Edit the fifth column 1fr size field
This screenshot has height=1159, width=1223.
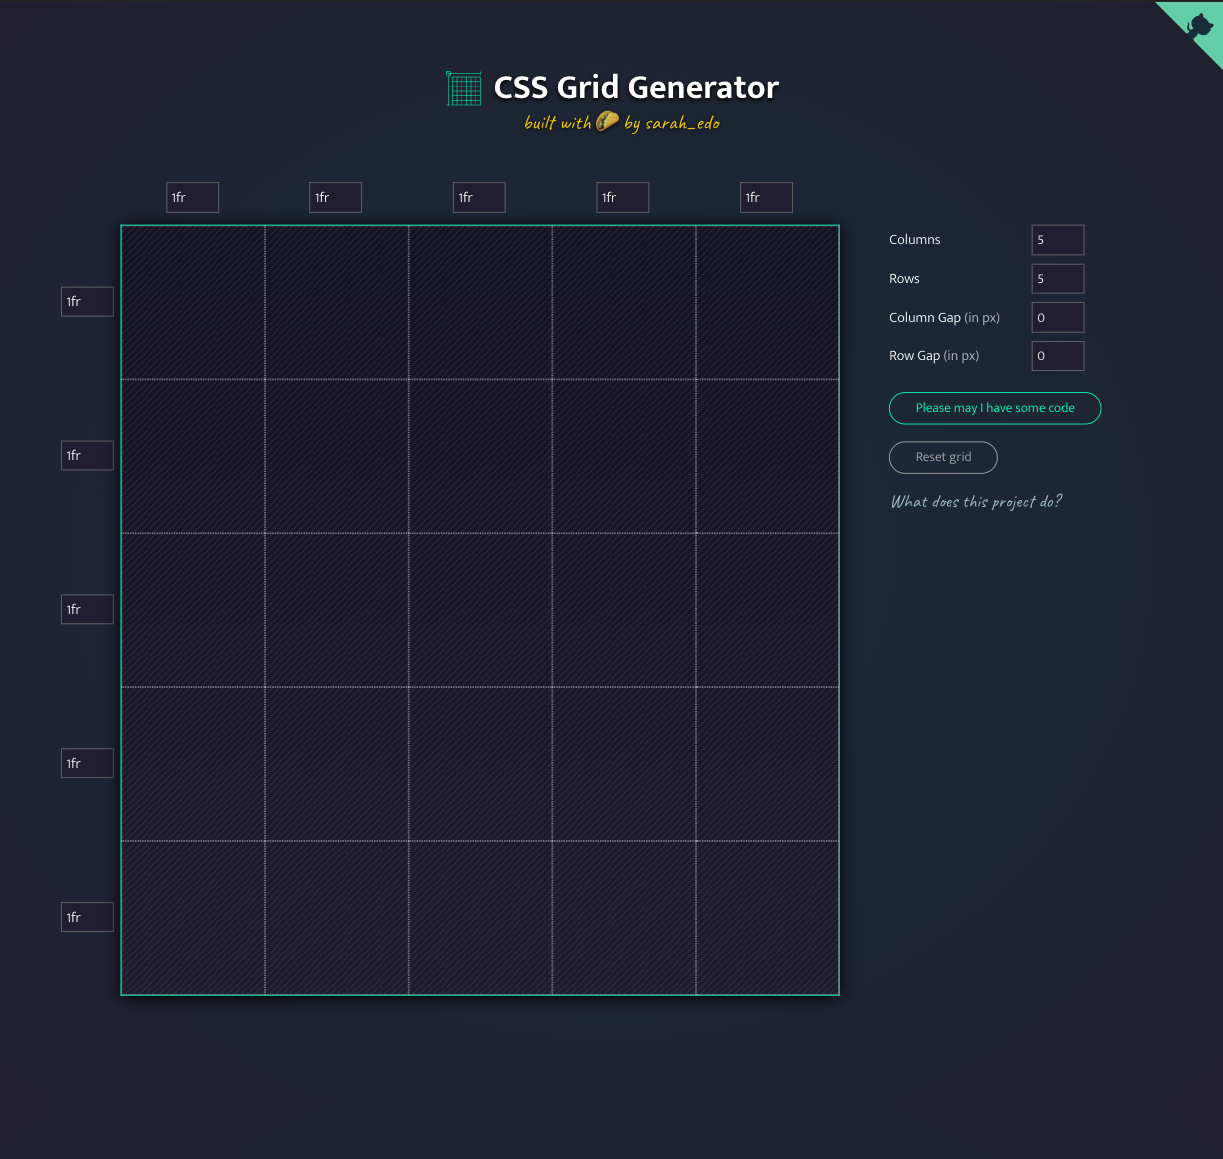pyautogui.click(x=766, y=198)
